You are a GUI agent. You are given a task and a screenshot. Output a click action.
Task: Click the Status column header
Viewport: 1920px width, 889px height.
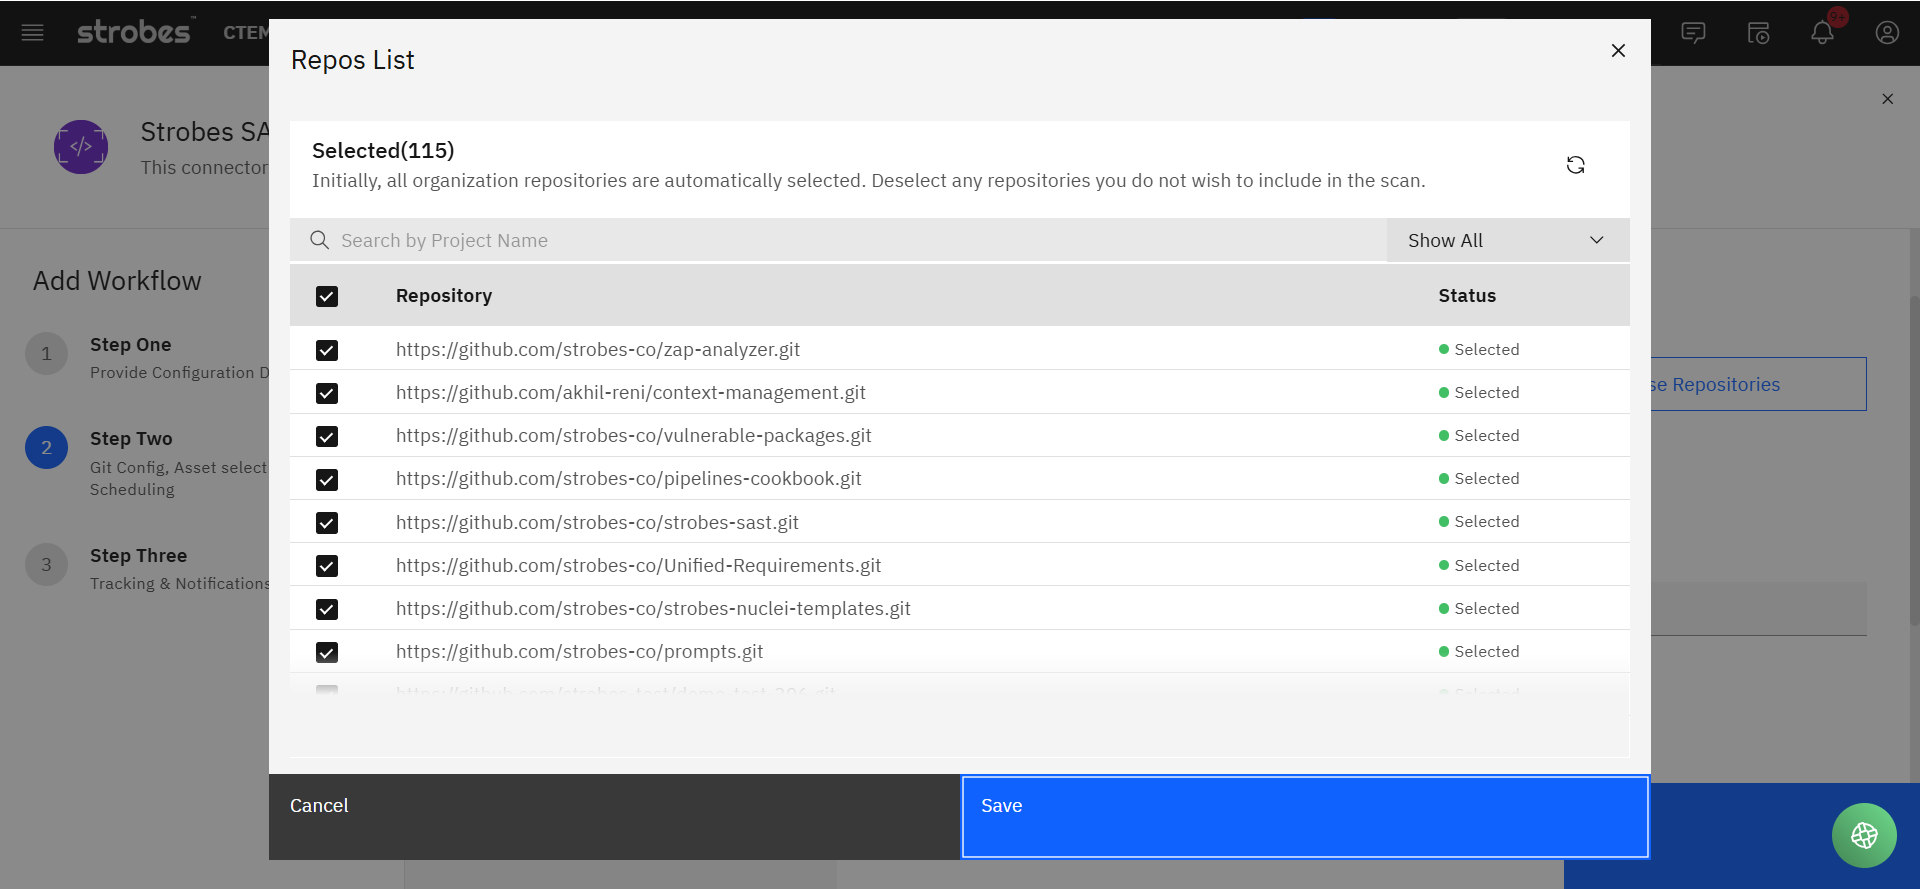pos(1467,296)
